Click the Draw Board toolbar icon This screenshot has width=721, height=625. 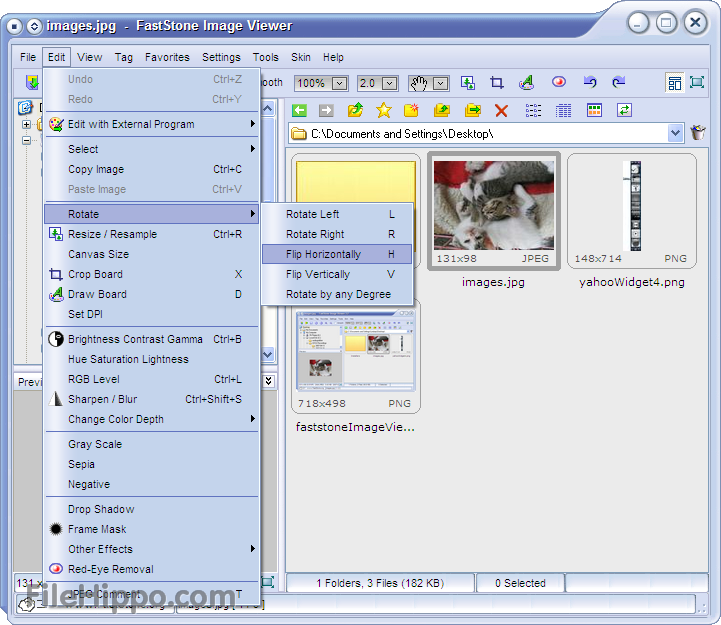[526, 83]
